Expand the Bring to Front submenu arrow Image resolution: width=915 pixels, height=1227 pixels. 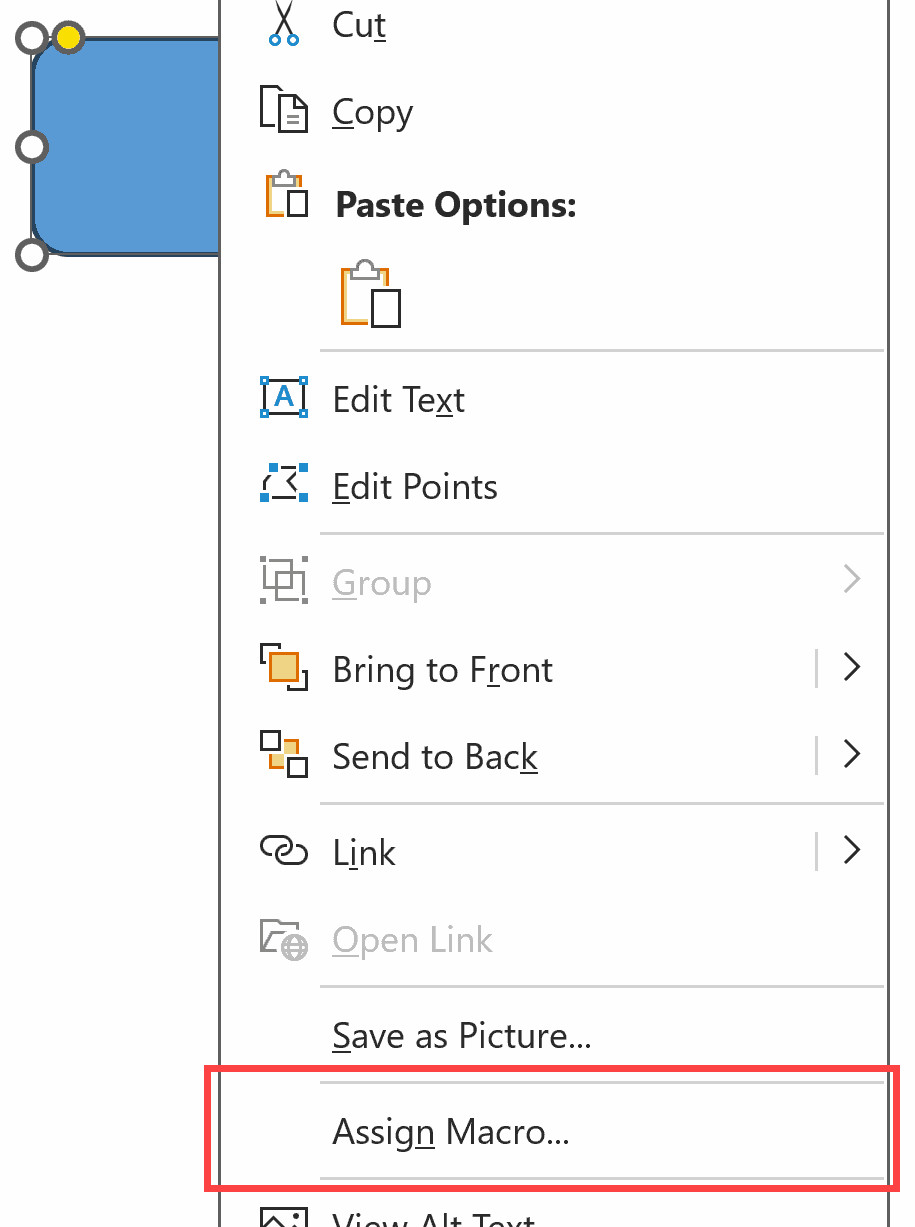coord(852,668)
